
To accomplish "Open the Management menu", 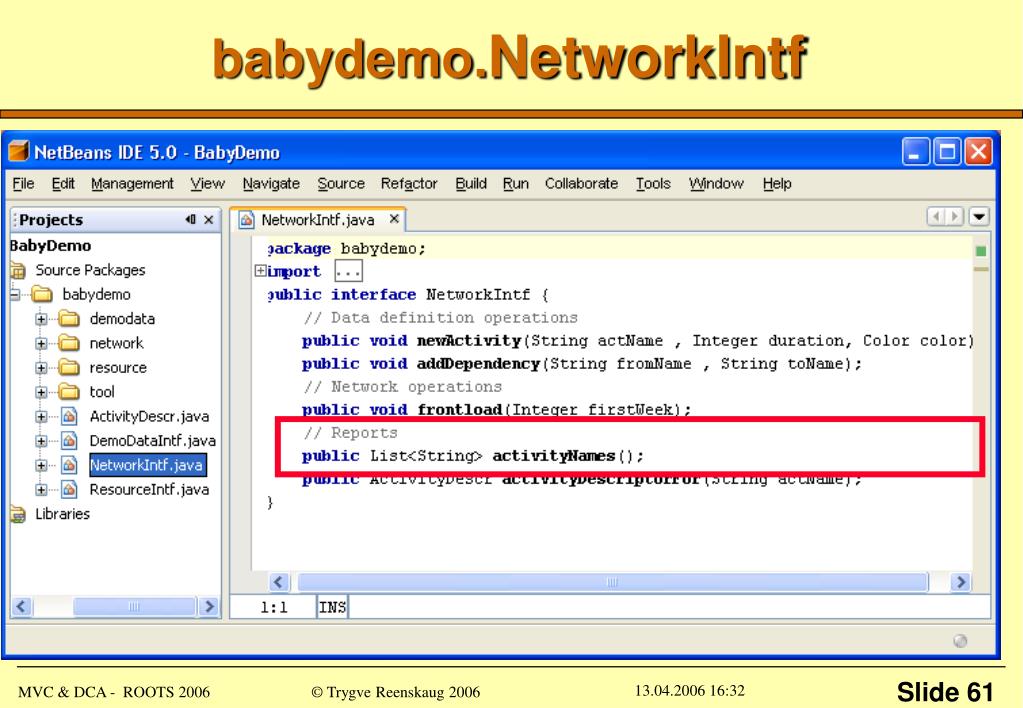I will point(132,184).
